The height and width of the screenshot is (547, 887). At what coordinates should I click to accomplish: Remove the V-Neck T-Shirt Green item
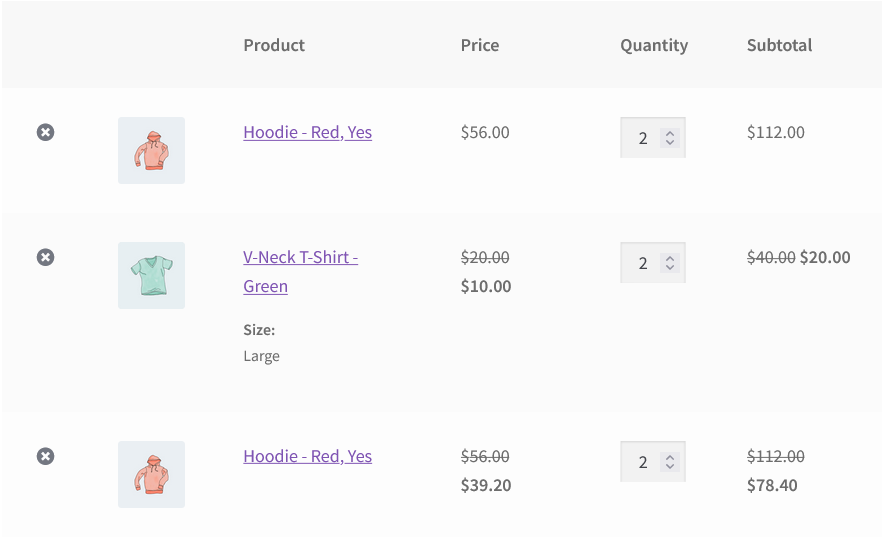pyautogui.click(x=45, y=257)
